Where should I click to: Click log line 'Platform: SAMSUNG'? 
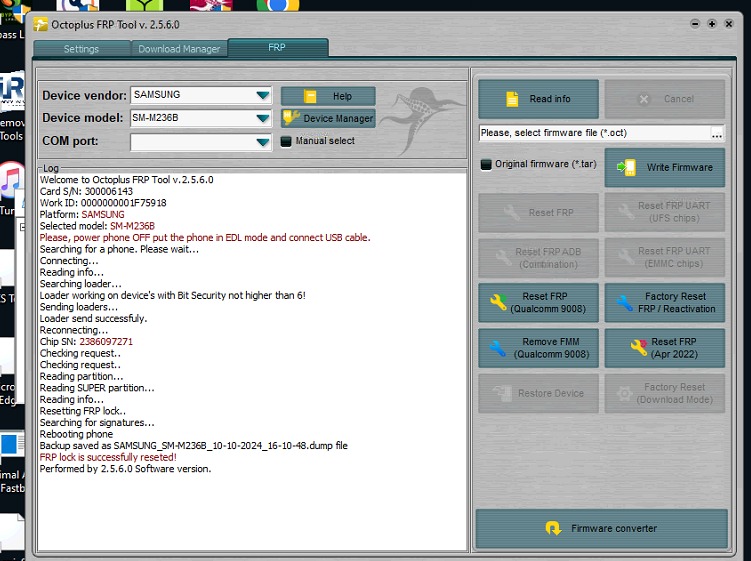[82, 215]
